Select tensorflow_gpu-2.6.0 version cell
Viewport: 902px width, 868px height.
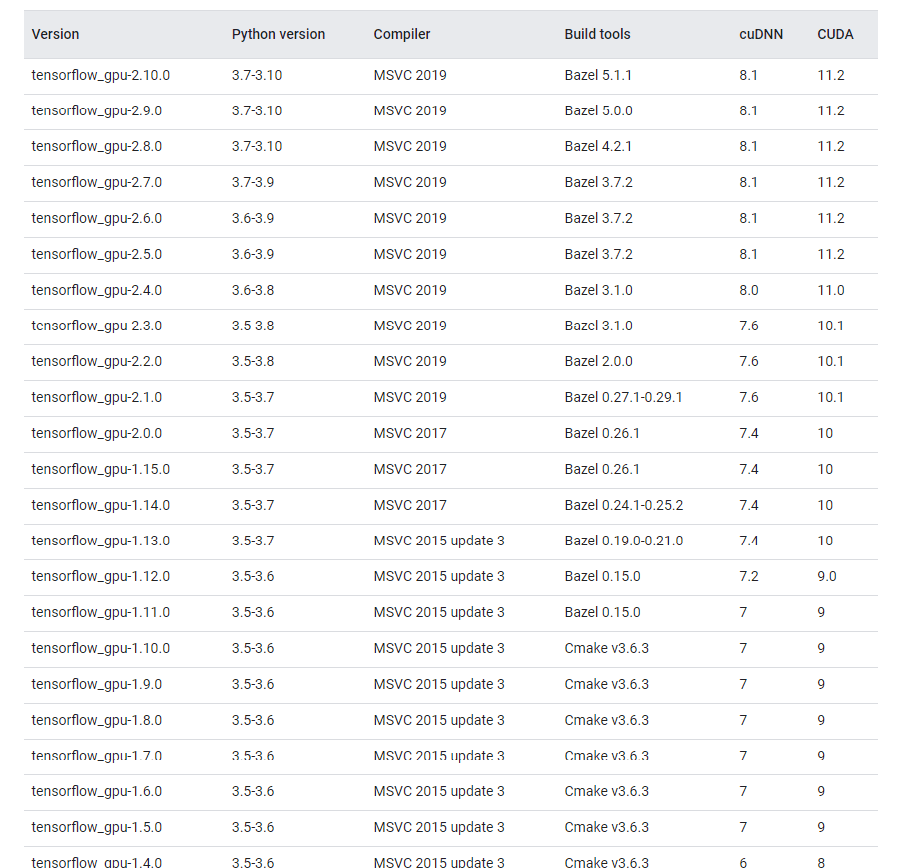click(x=97, y=219)
